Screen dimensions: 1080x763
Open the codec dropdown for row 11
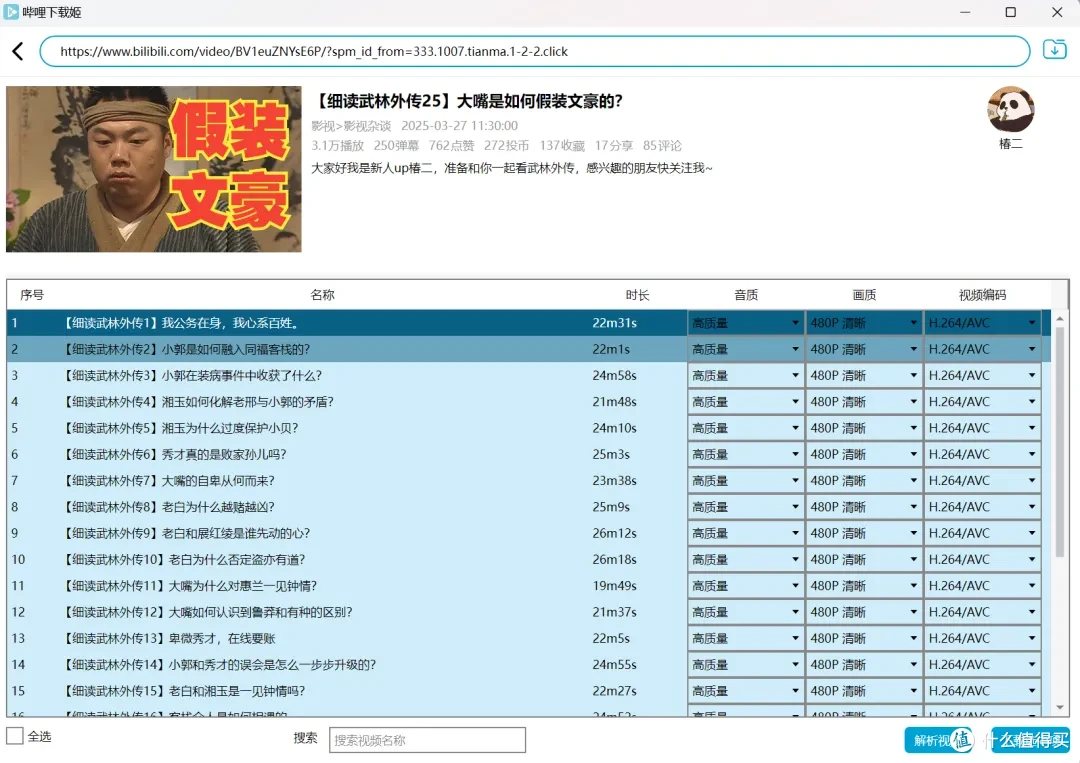click(x=982, y=585)
